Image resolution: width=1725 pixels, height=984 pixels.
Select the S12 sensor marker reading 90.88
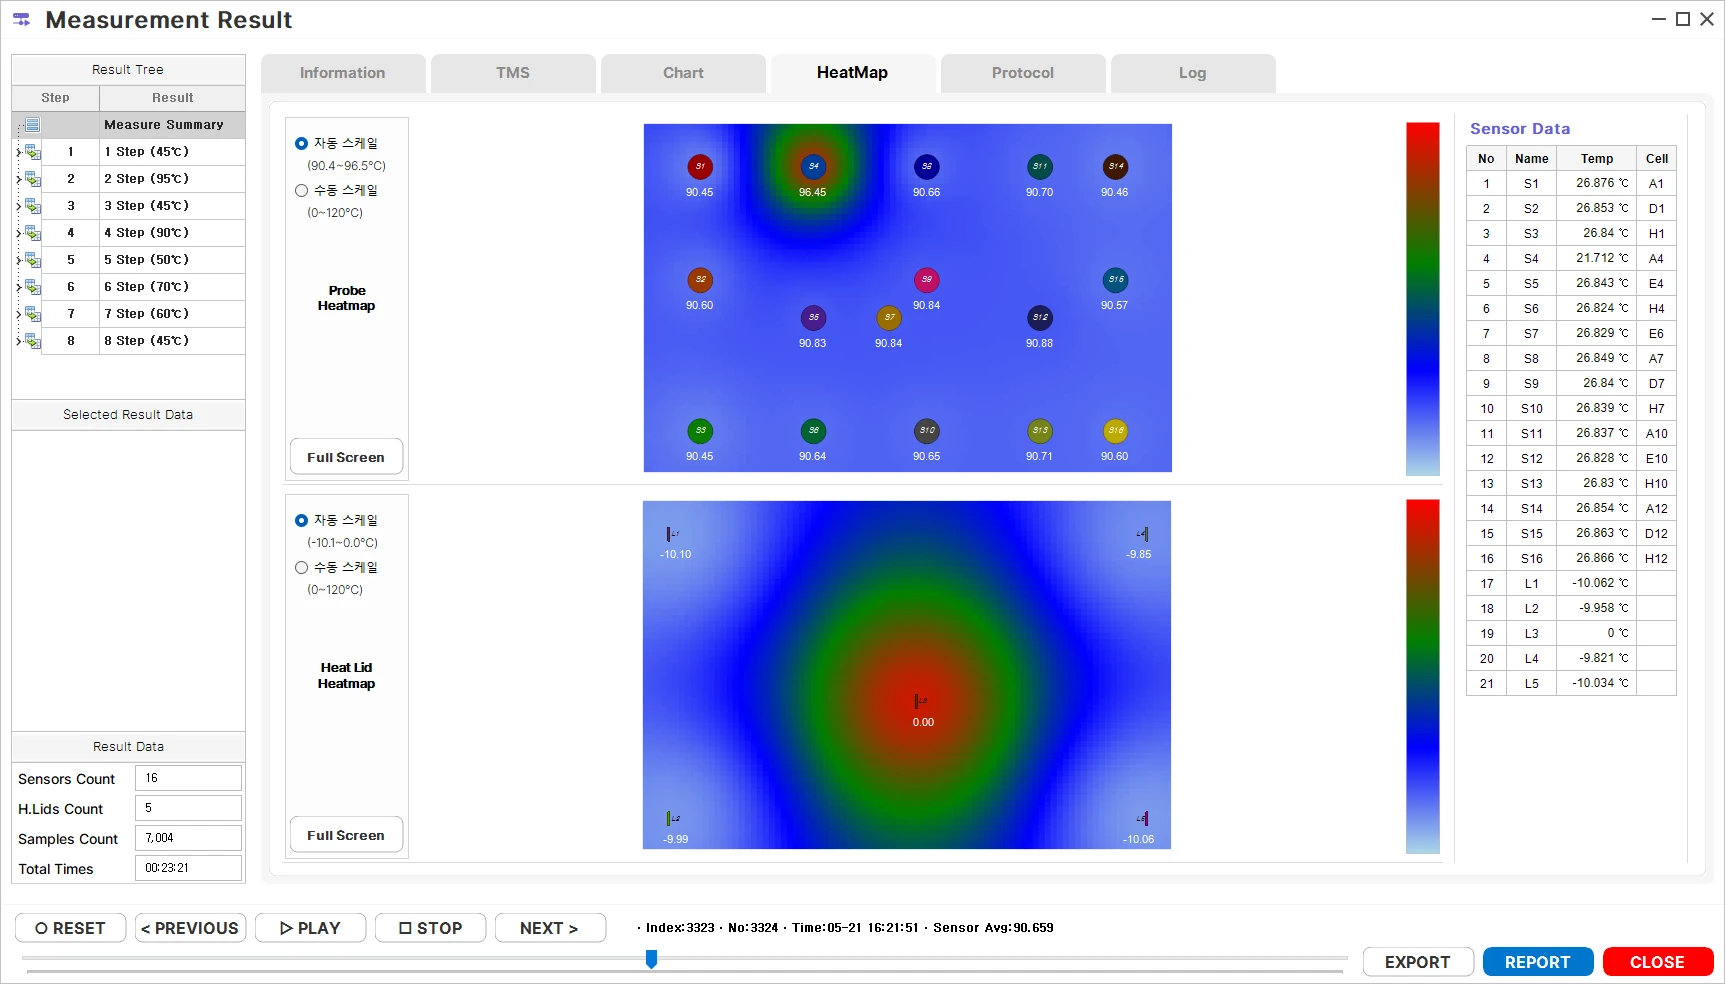(x=1040, y=318)
